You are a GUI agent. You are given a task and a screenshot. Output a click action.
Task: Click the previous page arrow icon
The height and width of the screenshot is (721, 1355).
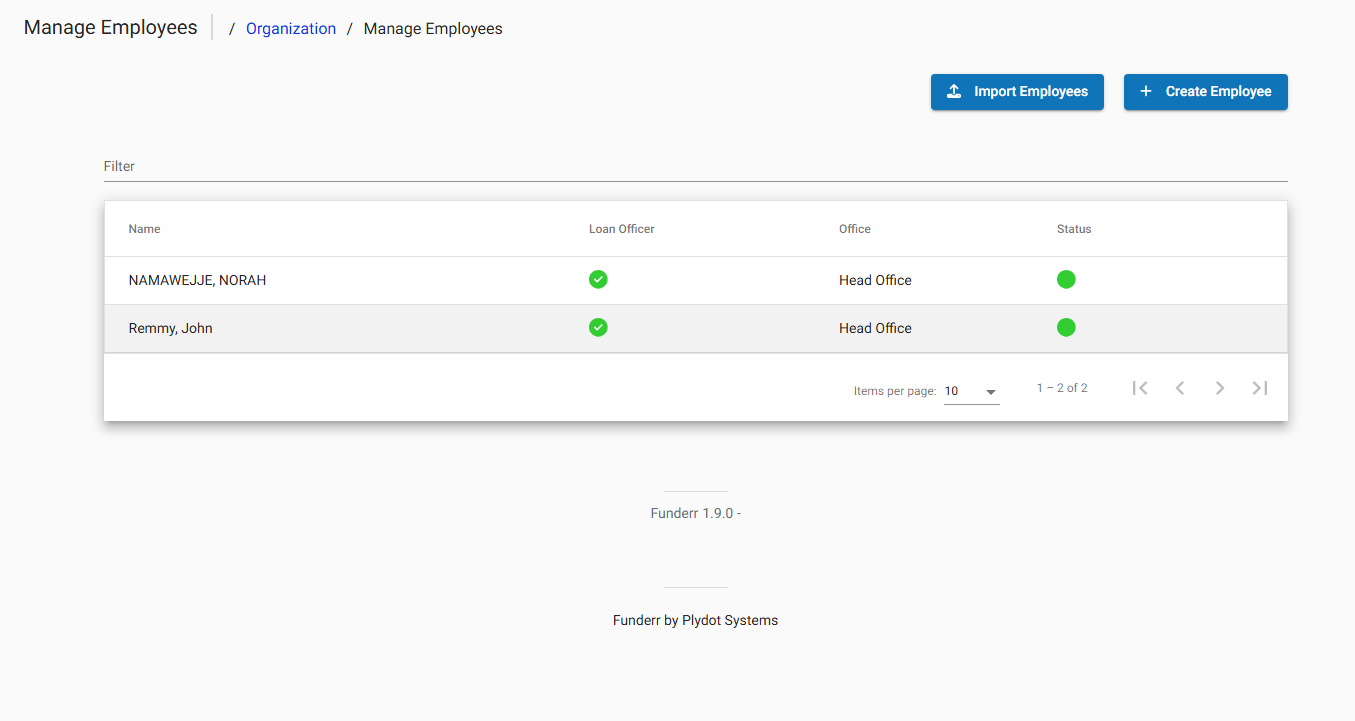pos(1180,388)
